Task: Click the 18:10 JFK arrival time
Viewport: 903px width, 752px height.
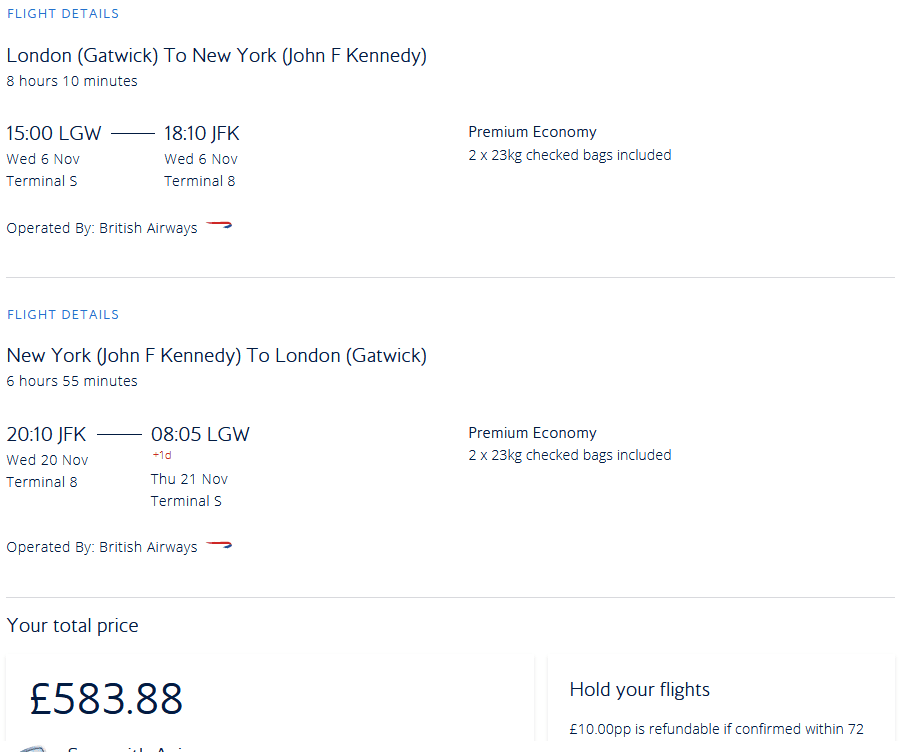Action: coord(202,133)
